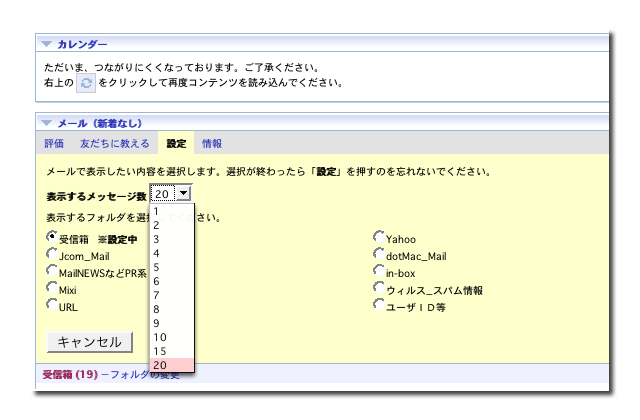The image size is (640, 420).
Task: Choose 1 in the message count list
Action: (x=172, y=211)
